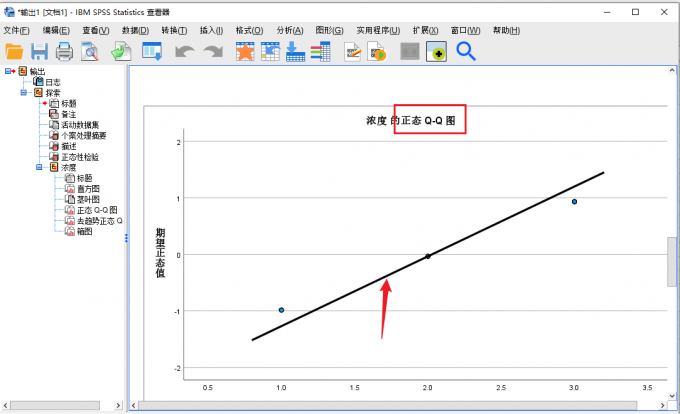The width and height of the screenshot is (680, 414).
Task: Select 茎叶图 in the outline tree
Action: [x=88, y=199]
